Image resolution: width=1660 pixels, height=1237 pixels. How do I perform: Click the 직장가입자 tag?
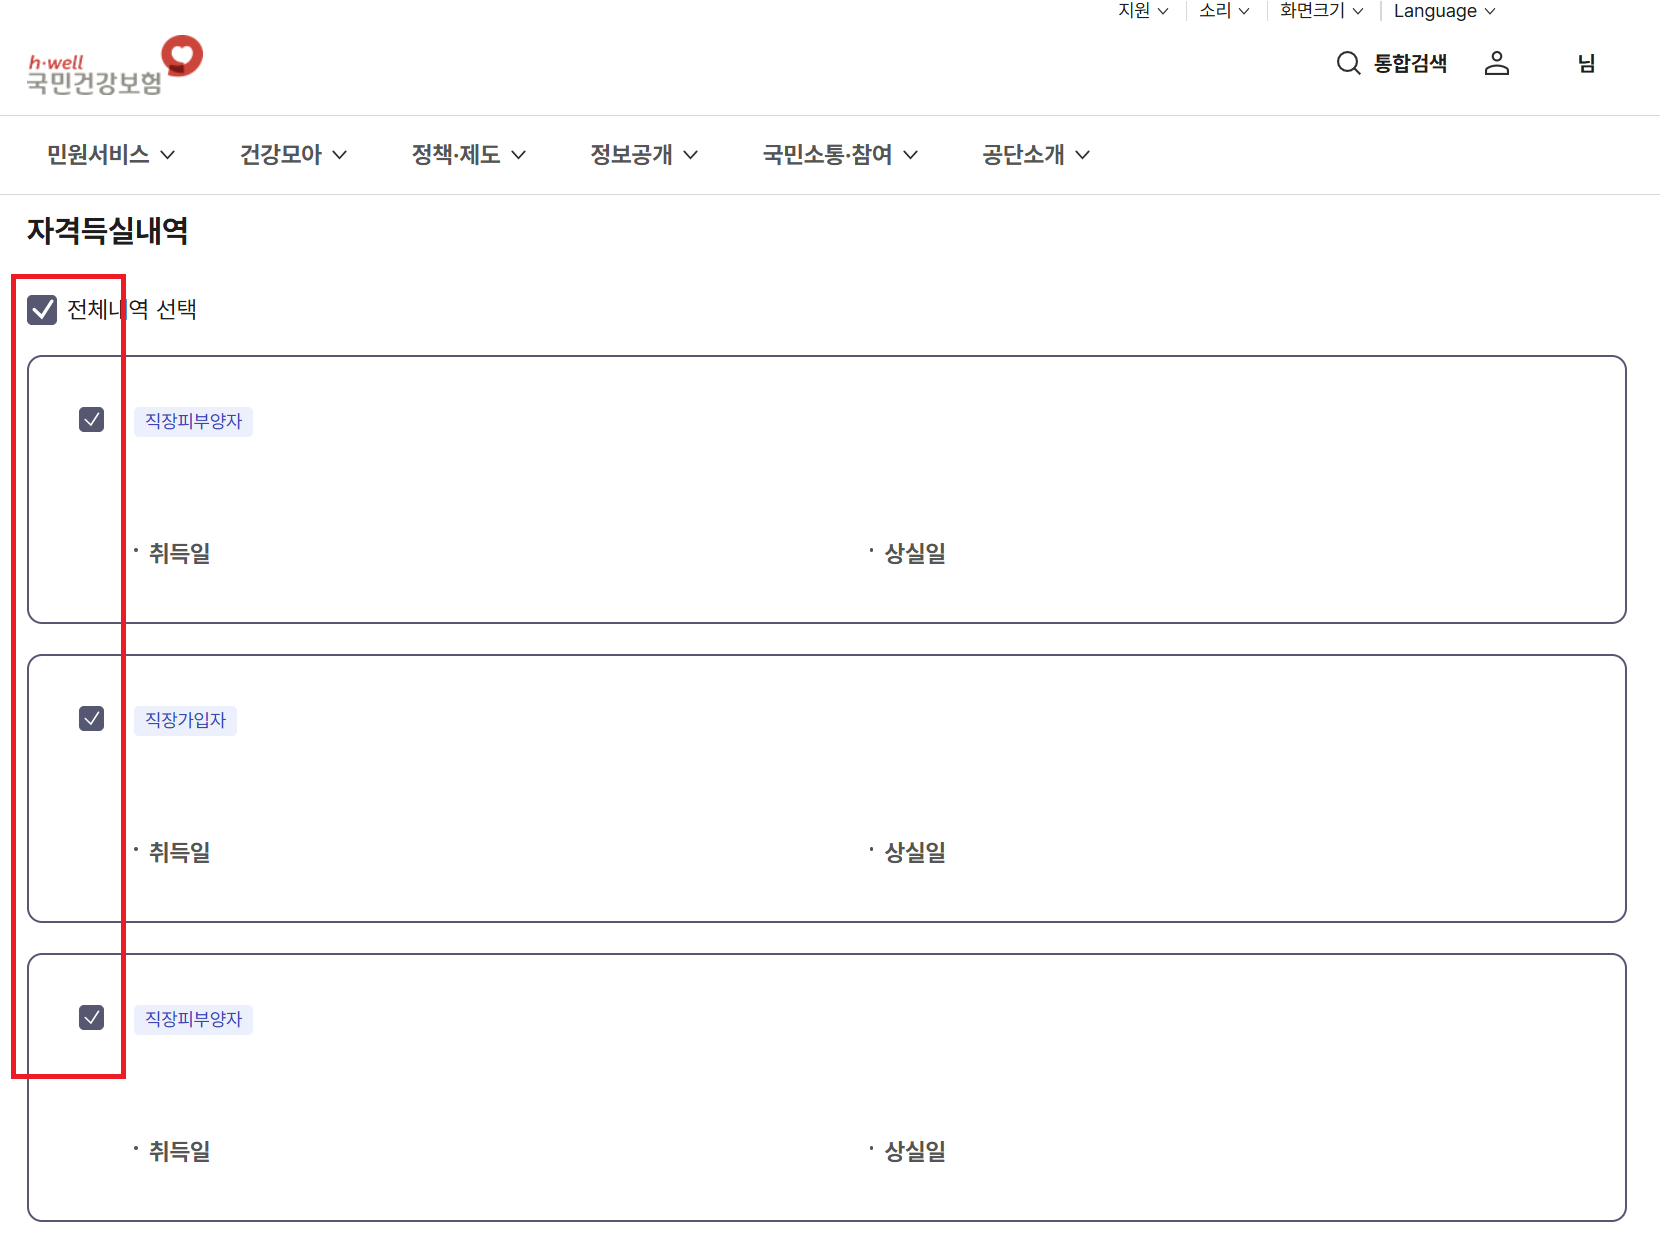coord(186,720)
